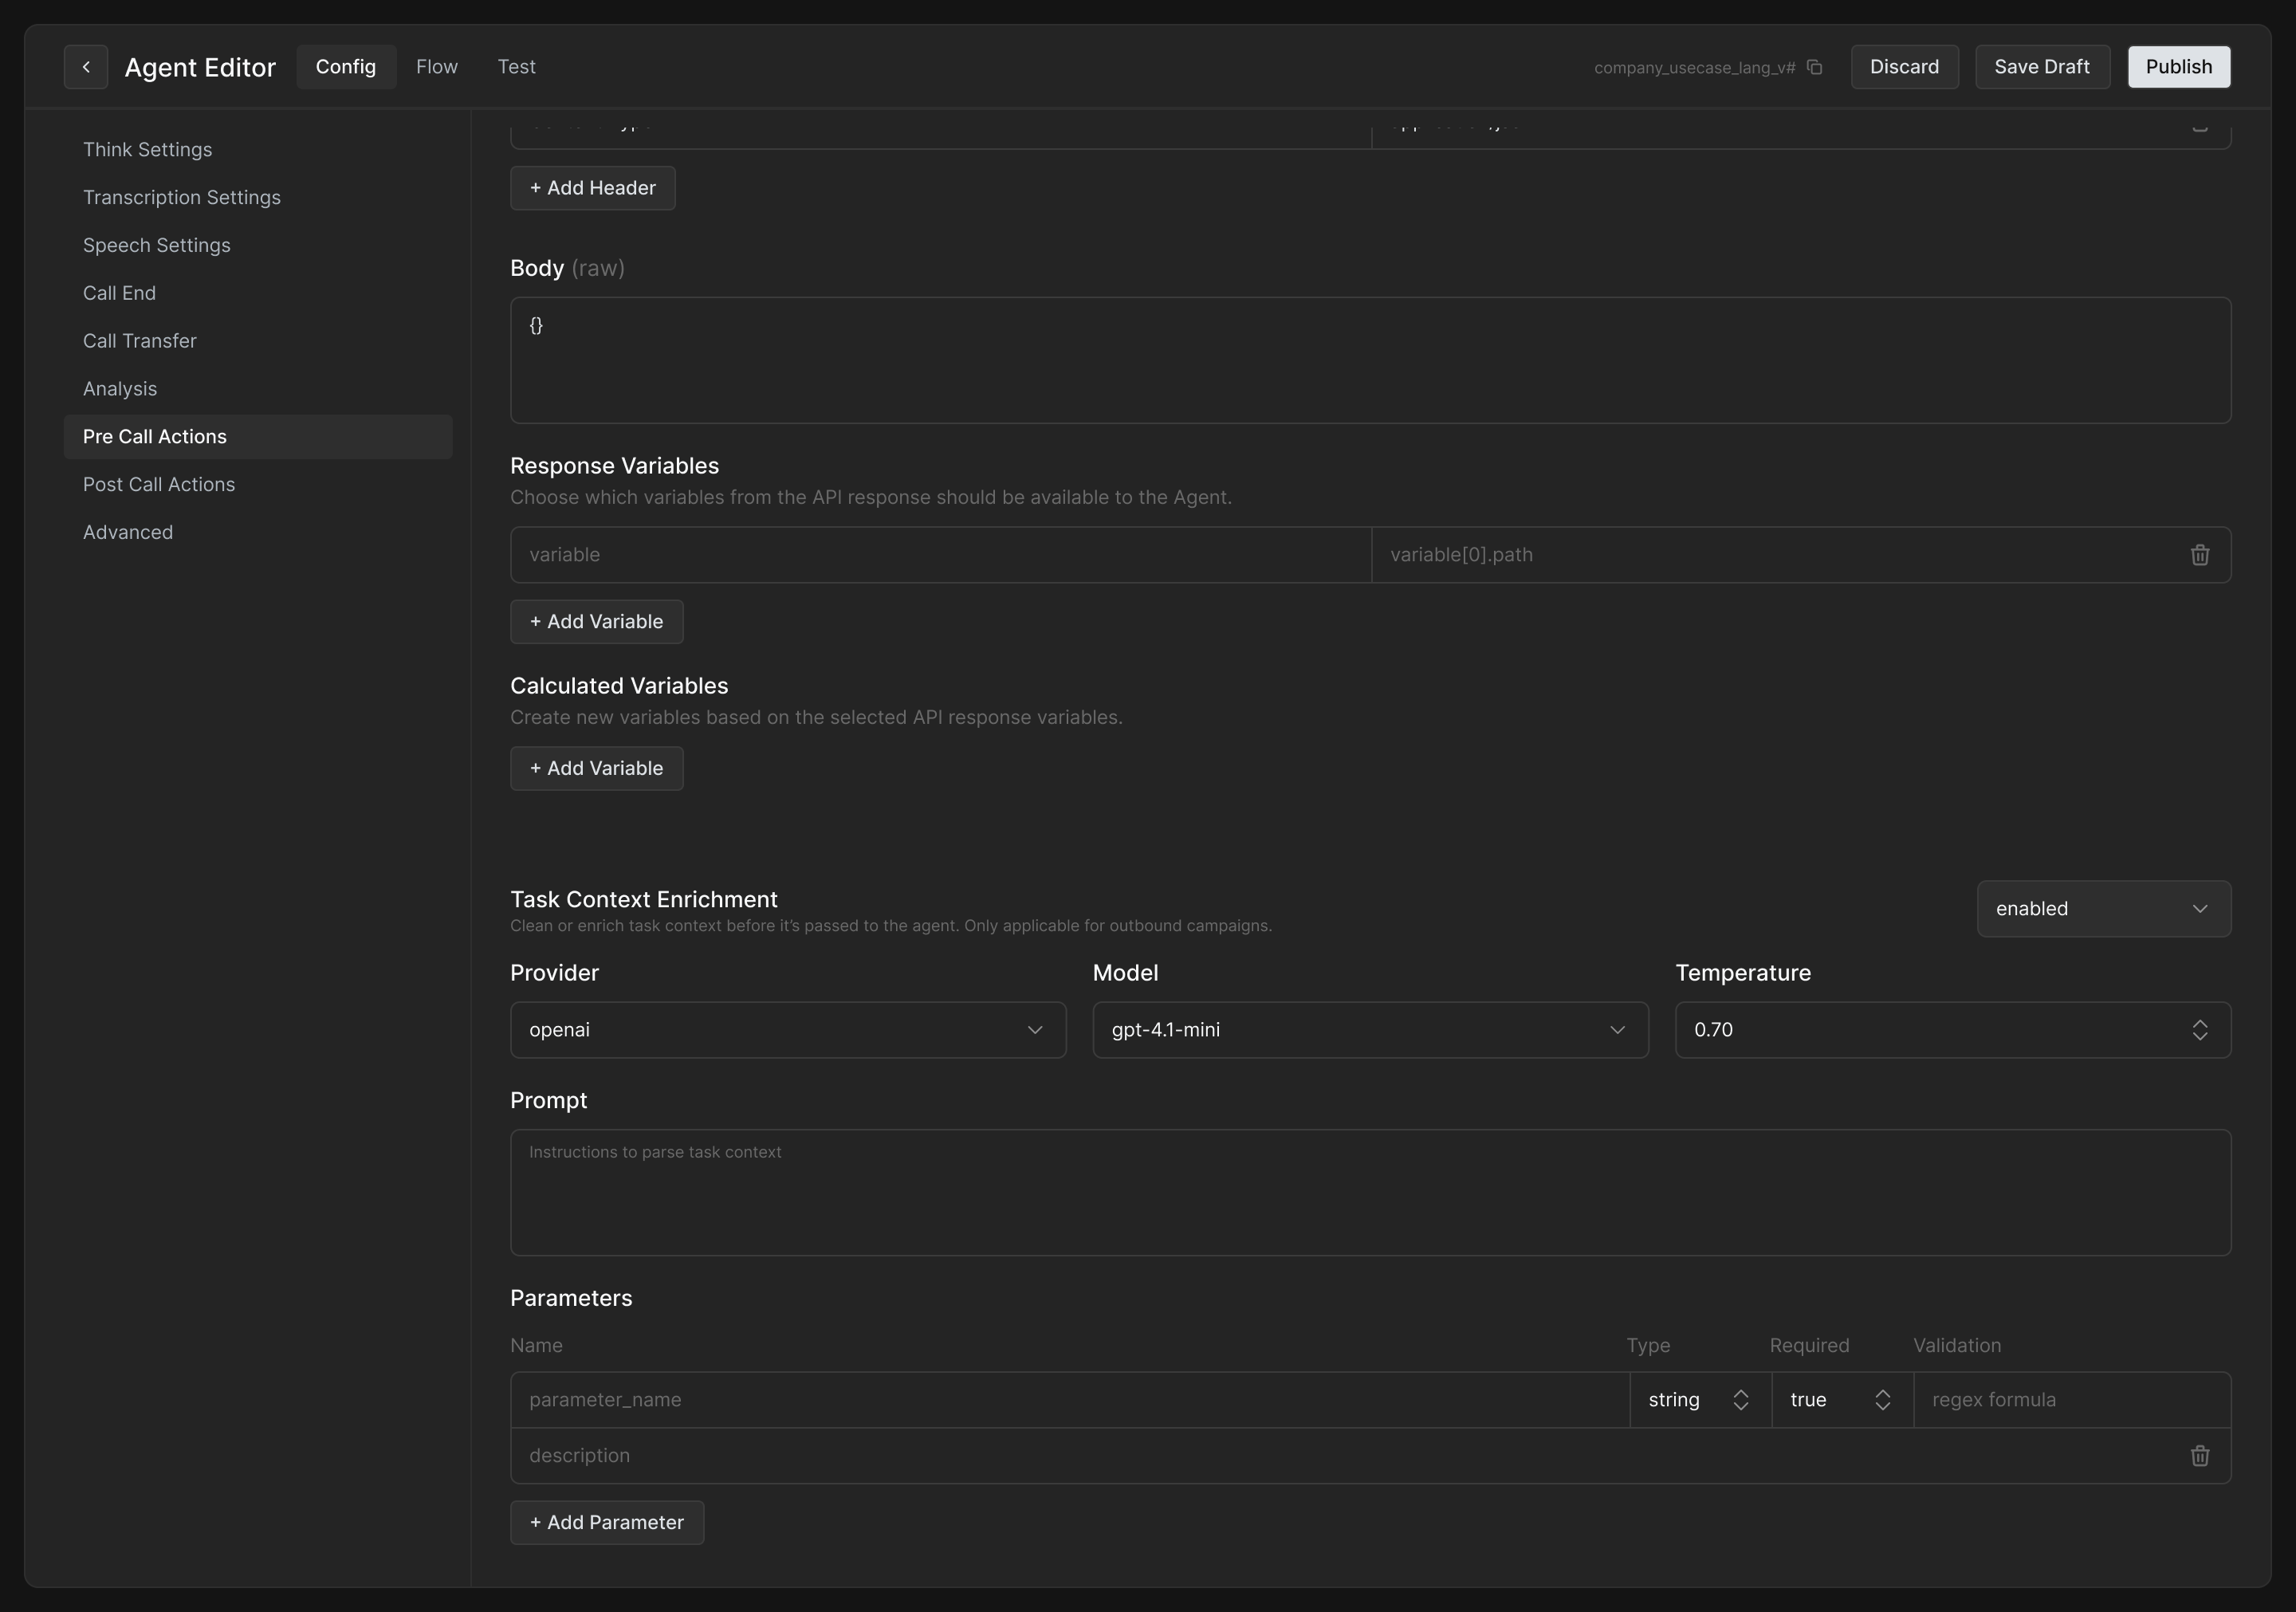
Task: Add a new Parameter
Action: pyautogui.click(x=606, y=1522)
